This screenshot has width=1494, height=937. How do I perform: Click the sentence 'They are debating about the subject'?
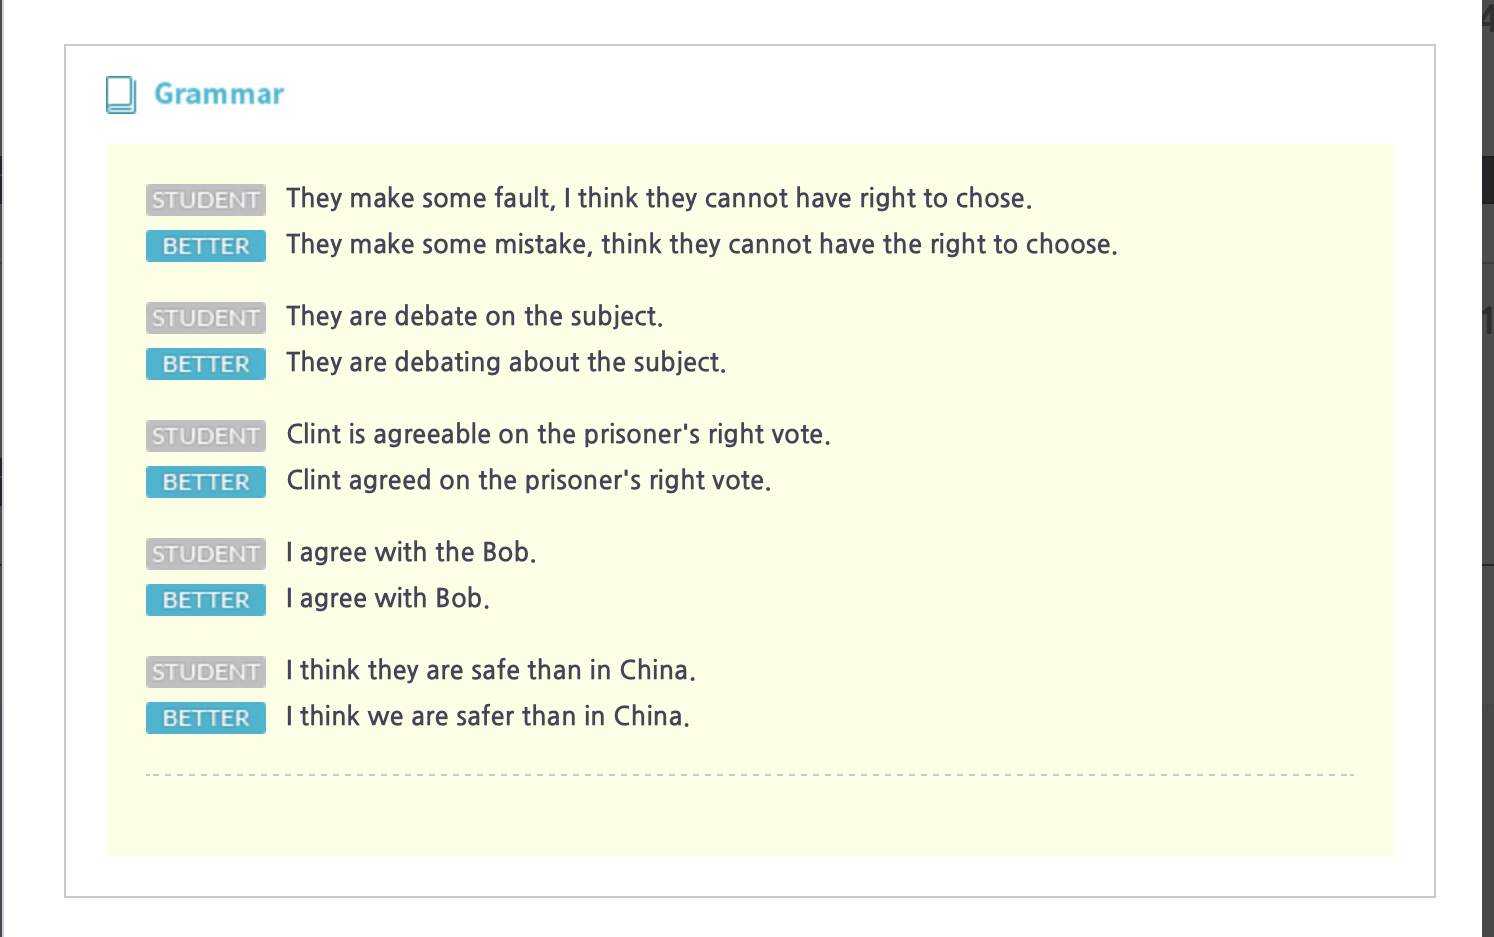click(506, 362)
